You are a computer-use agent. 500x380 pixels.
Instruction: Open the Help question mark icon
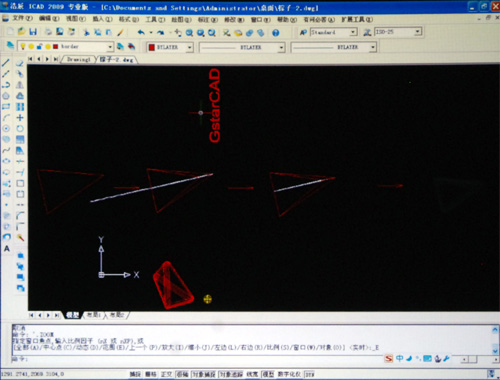[x=275, y=33]
